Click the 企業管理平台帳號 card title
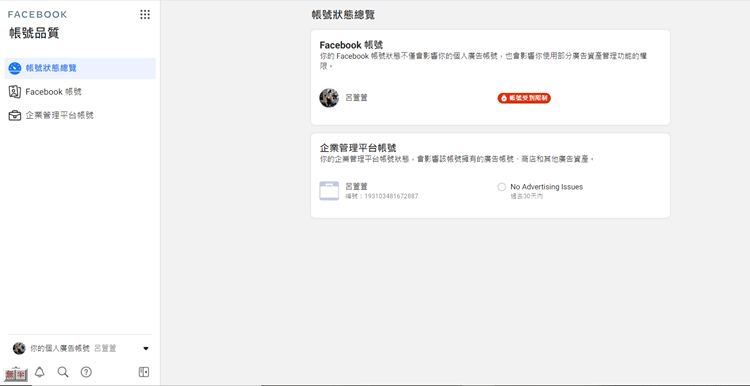Image resolution: width=750 pixels, height=386 pixels. pos(358,148)
